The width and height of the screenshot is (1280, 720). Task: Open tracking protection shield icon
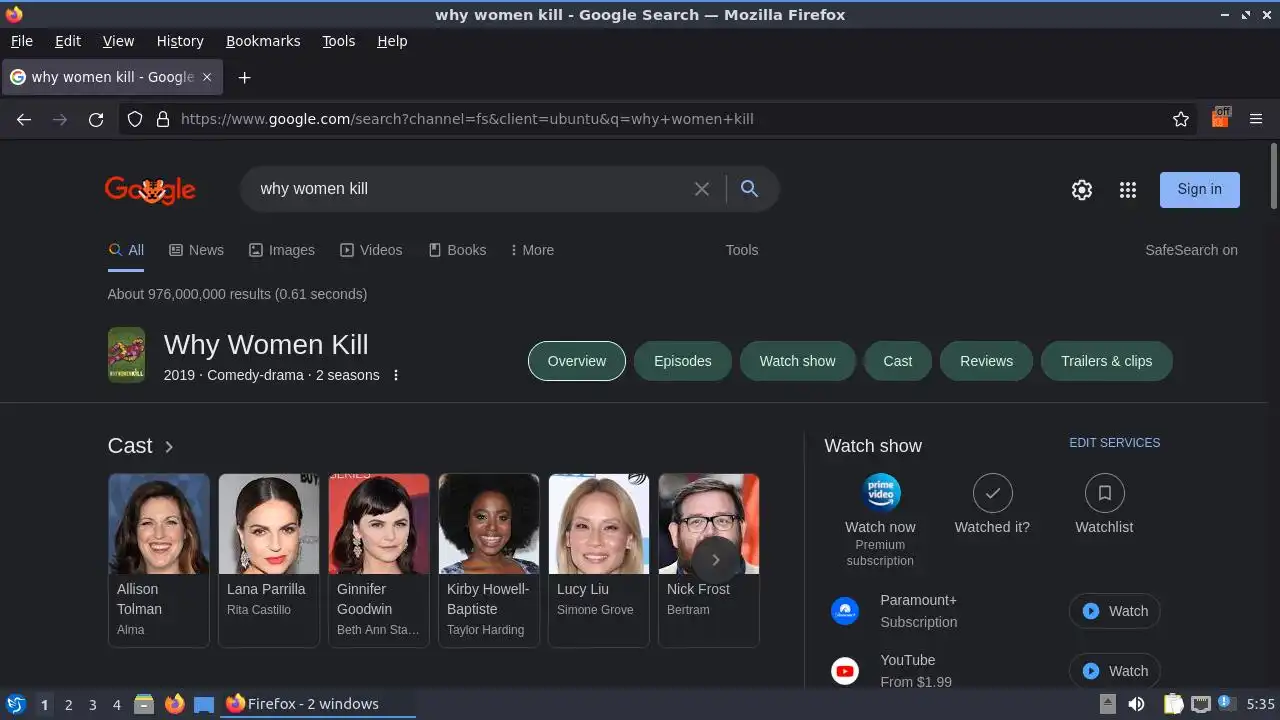(x=135, y=119)
